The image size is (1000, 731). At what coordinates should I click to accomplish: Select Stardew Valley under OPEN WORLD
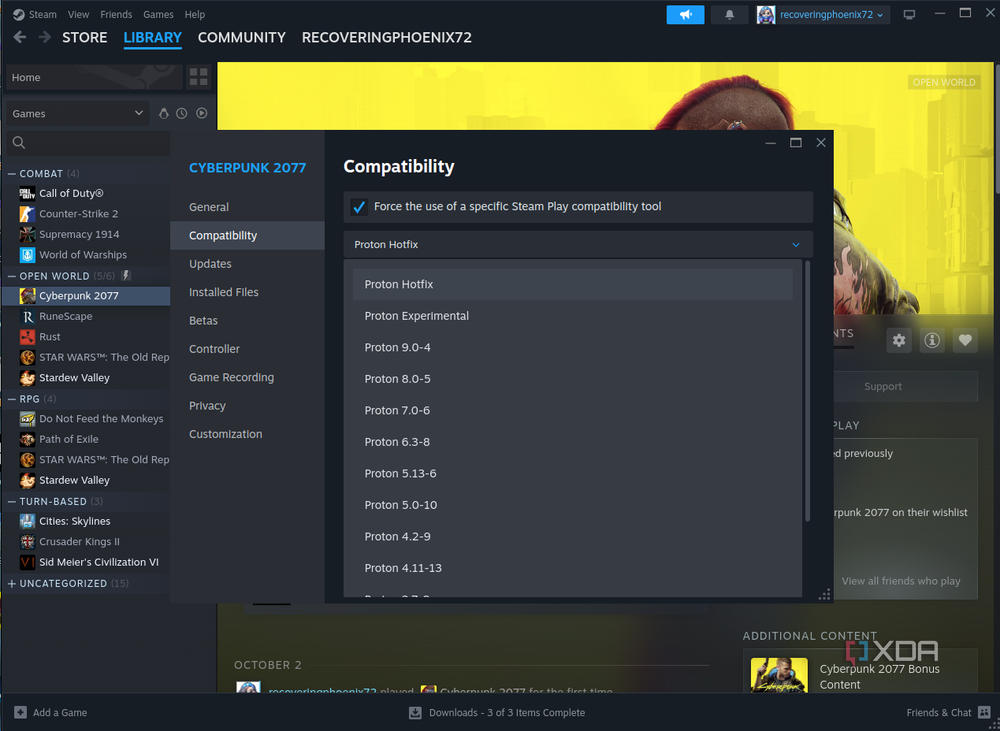click(x=86, y=378)
